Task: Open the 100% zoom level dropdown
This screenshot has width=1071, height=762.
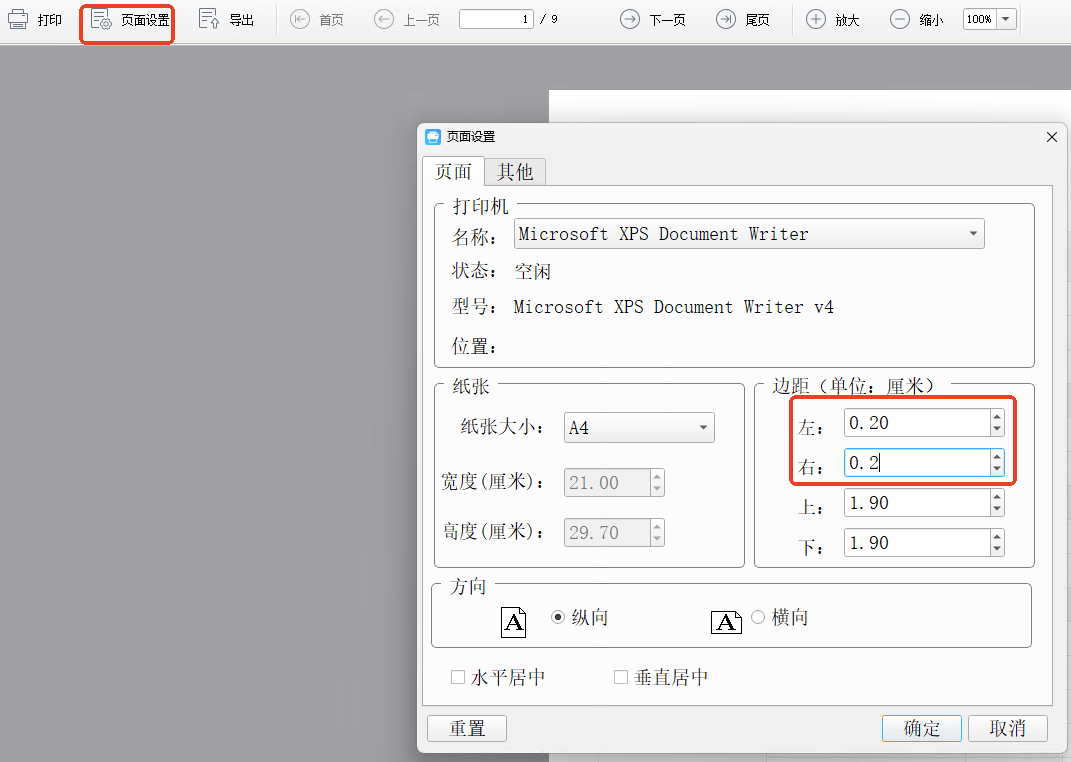Action: [x=1005, y=19]
